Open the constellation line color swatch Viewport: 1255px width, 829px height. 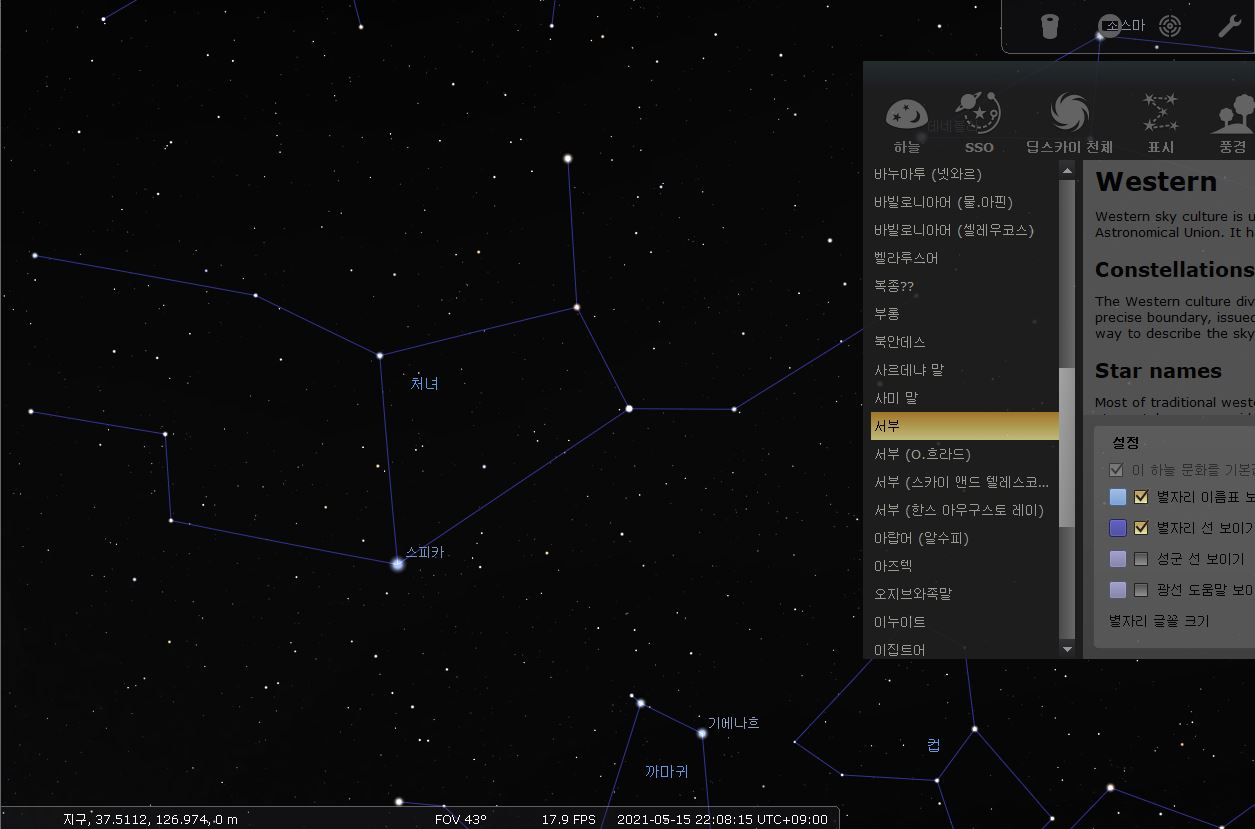[x=1118, y=528]
